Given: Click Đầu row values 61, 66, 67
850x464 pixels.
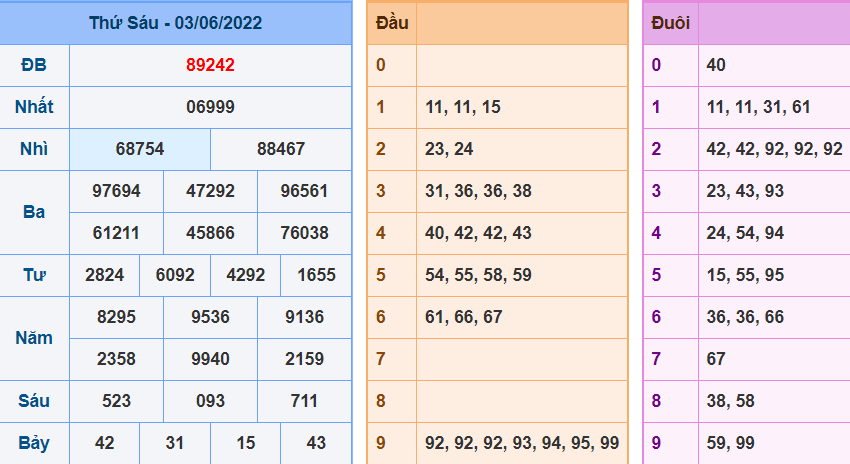Looking at the screenshot, I should [463, 317].
